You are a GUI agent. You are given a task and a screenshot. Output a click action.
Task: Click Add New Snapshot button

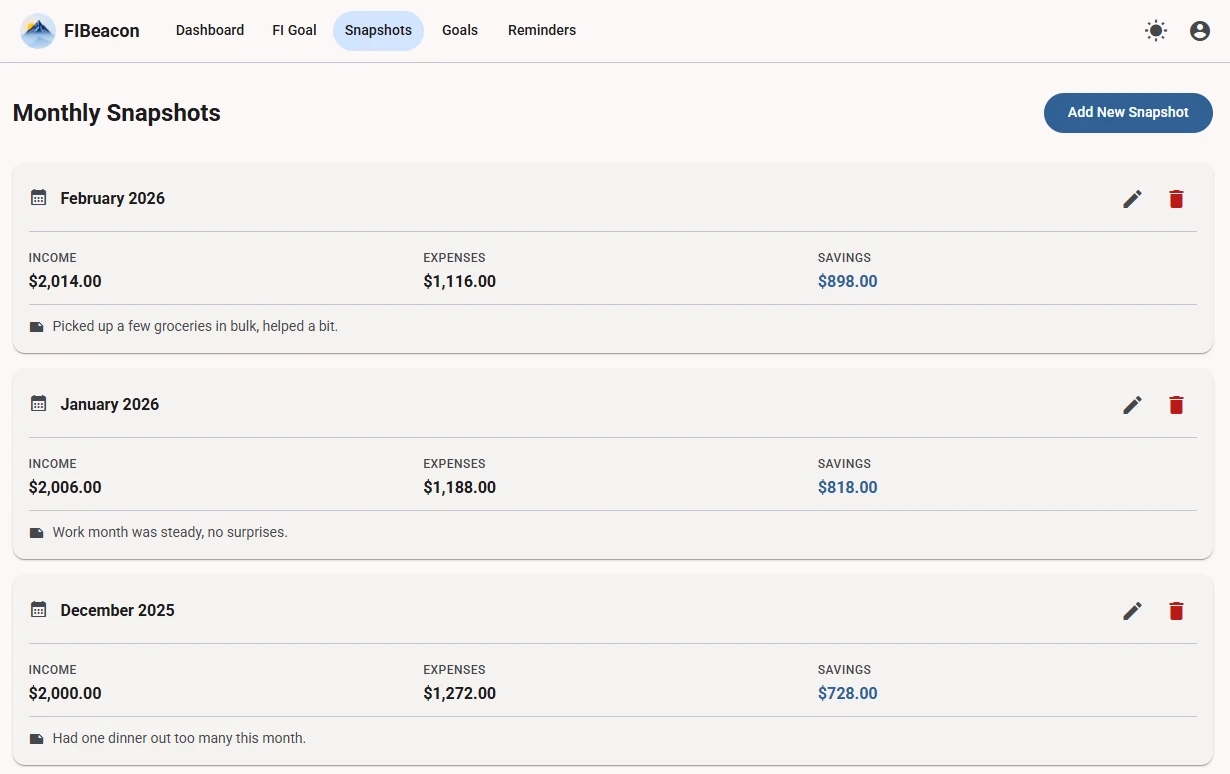click(1128, 113)
